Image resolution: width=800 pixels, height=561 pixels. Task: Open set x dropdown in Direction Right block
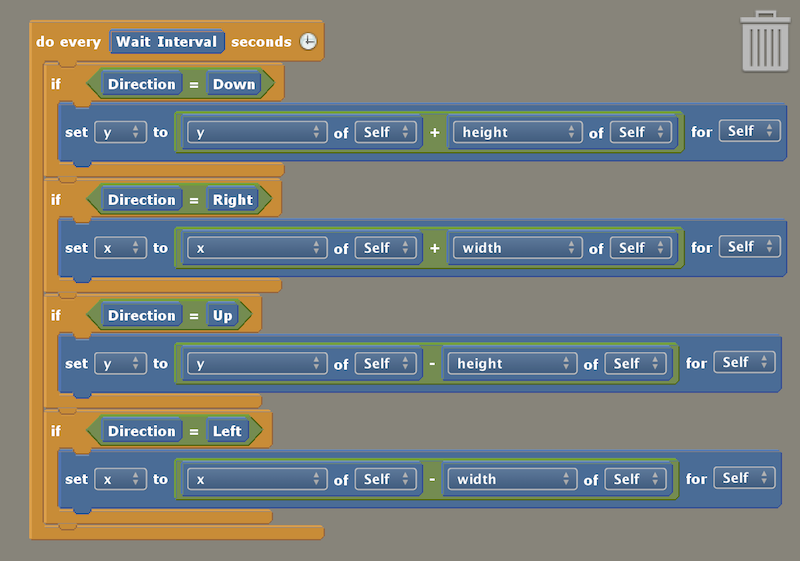(121, 248)
